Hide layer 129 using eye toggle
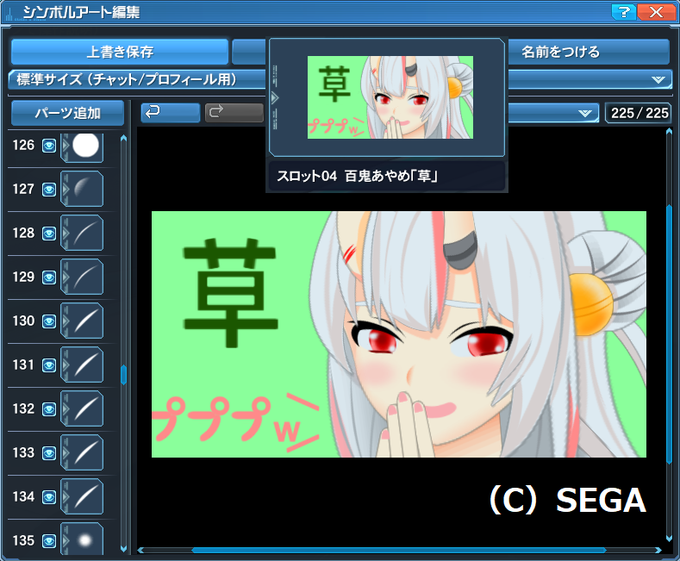The image size is (680, 561). (x=49, y=277)
